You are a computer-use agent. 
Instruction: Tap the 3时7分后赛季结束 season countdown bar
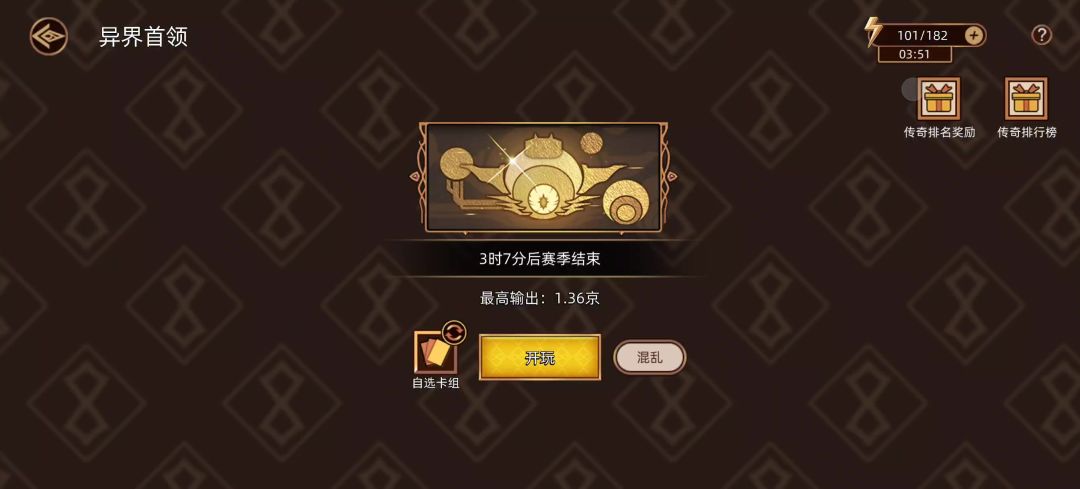tap(540, 259)
